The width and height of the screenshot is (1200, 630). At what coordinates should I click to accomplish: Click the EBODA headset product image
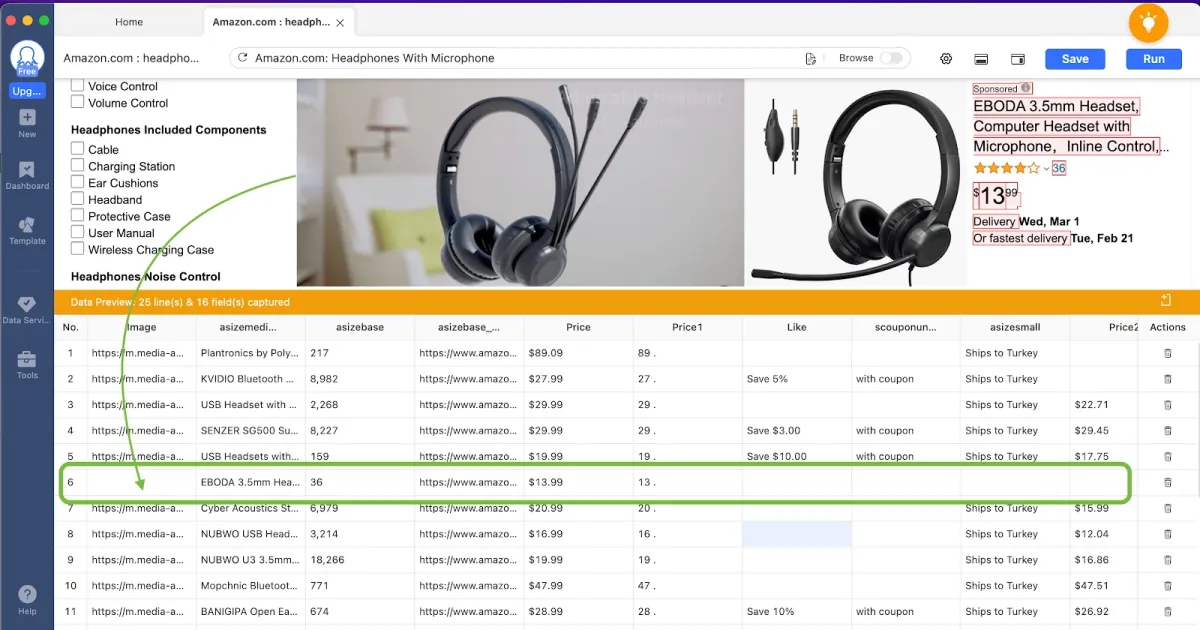(x=856, y=182)
